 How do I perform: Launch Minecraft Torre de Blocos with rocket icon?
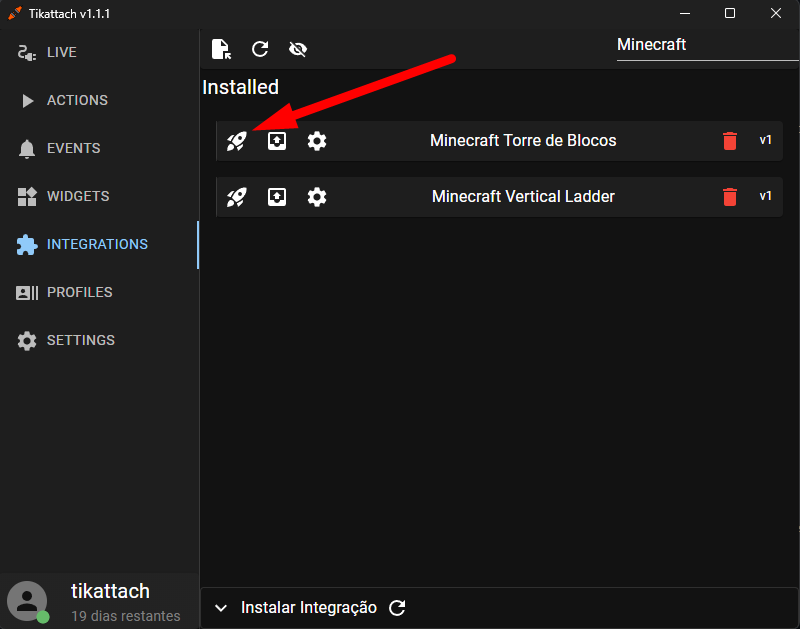click(237, 141)
